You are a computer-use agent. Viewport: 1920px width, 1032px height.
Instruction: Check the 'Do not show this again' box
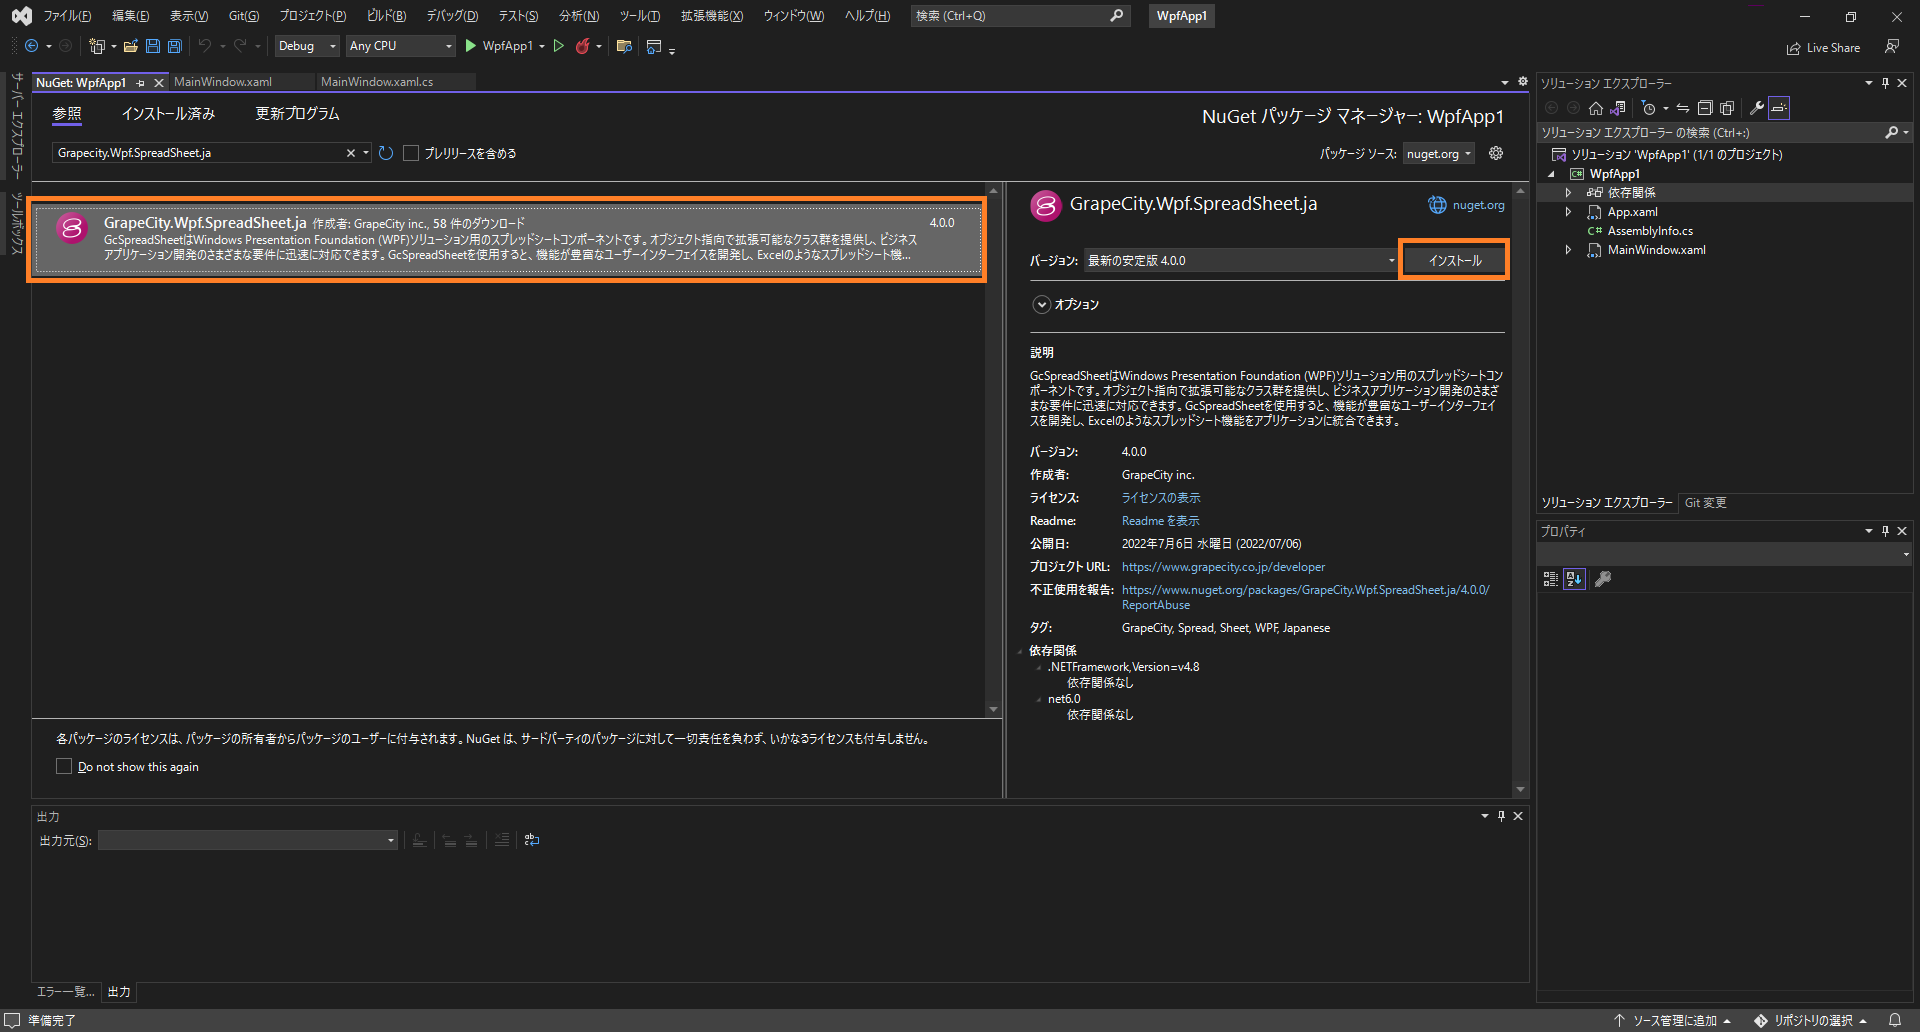[x=64, y=766]
